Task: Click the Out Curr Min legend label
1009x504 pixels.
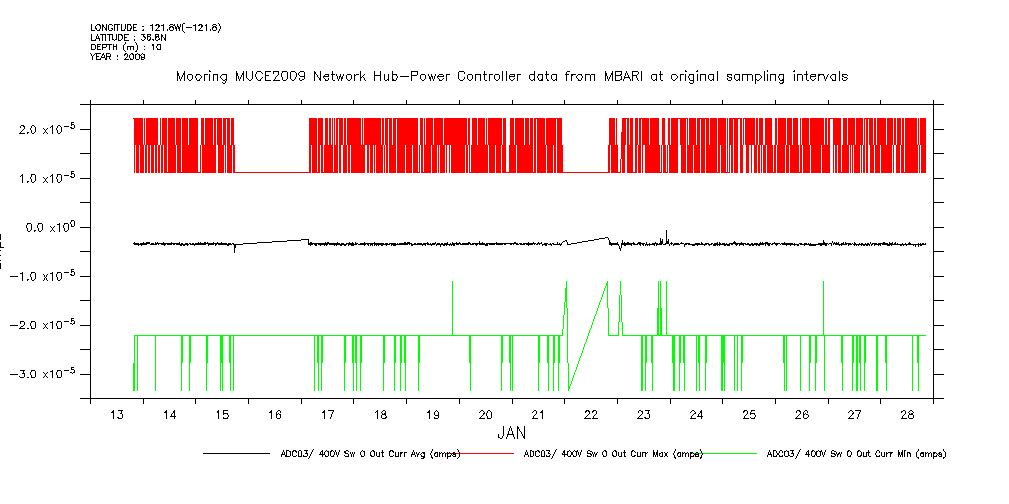Action: pos(855,454)
